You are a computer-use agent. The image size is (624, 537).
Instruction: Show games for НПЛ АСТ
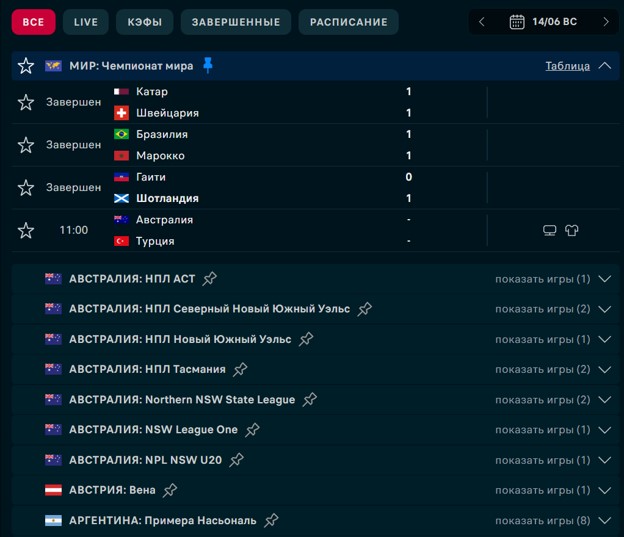pos(542,279)
